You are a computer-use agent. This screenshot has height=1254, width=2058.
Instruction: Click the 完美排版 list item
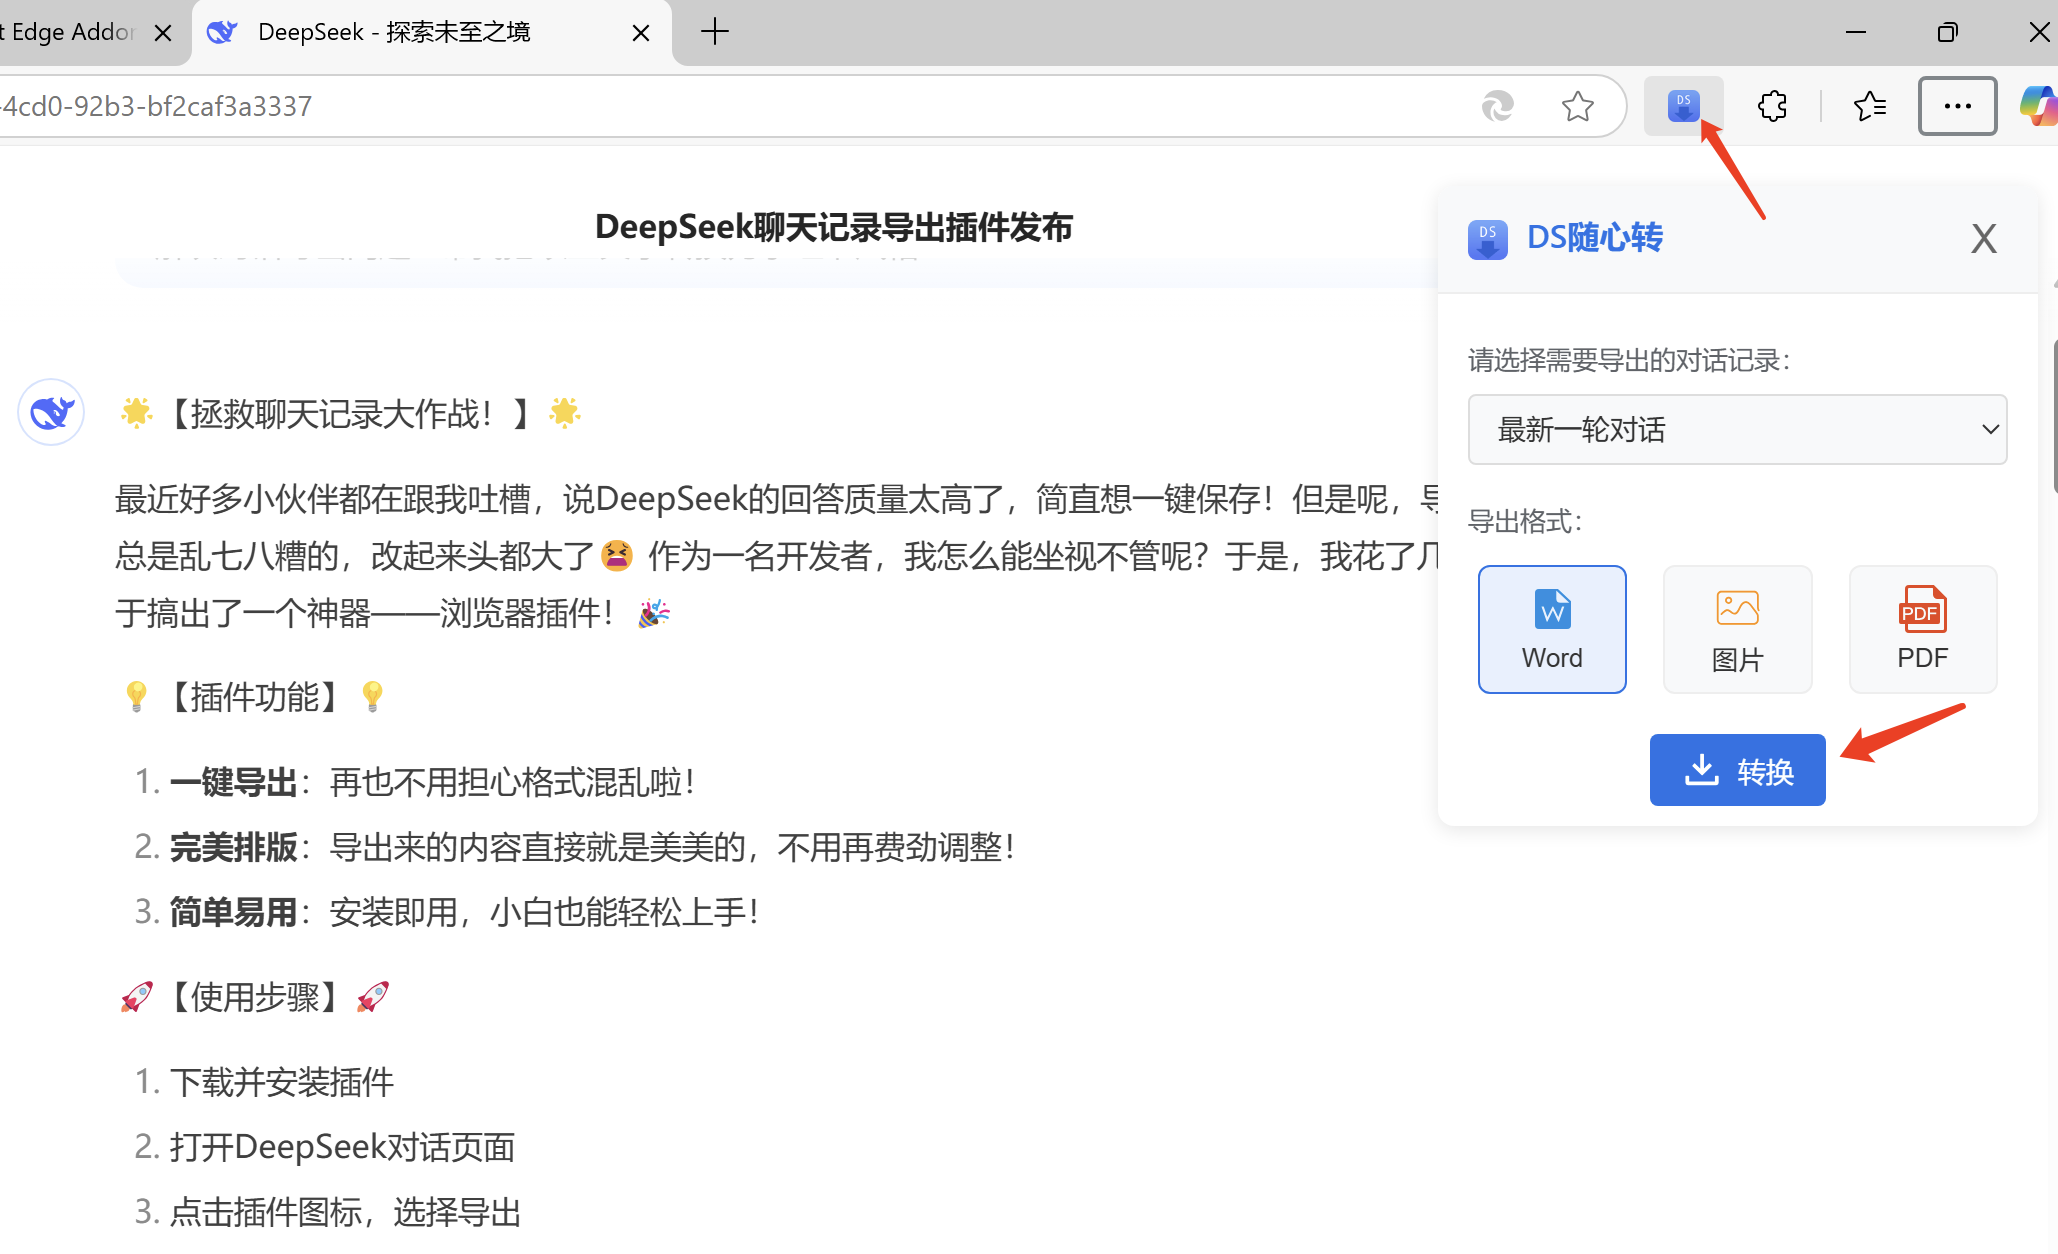[575, 847]
